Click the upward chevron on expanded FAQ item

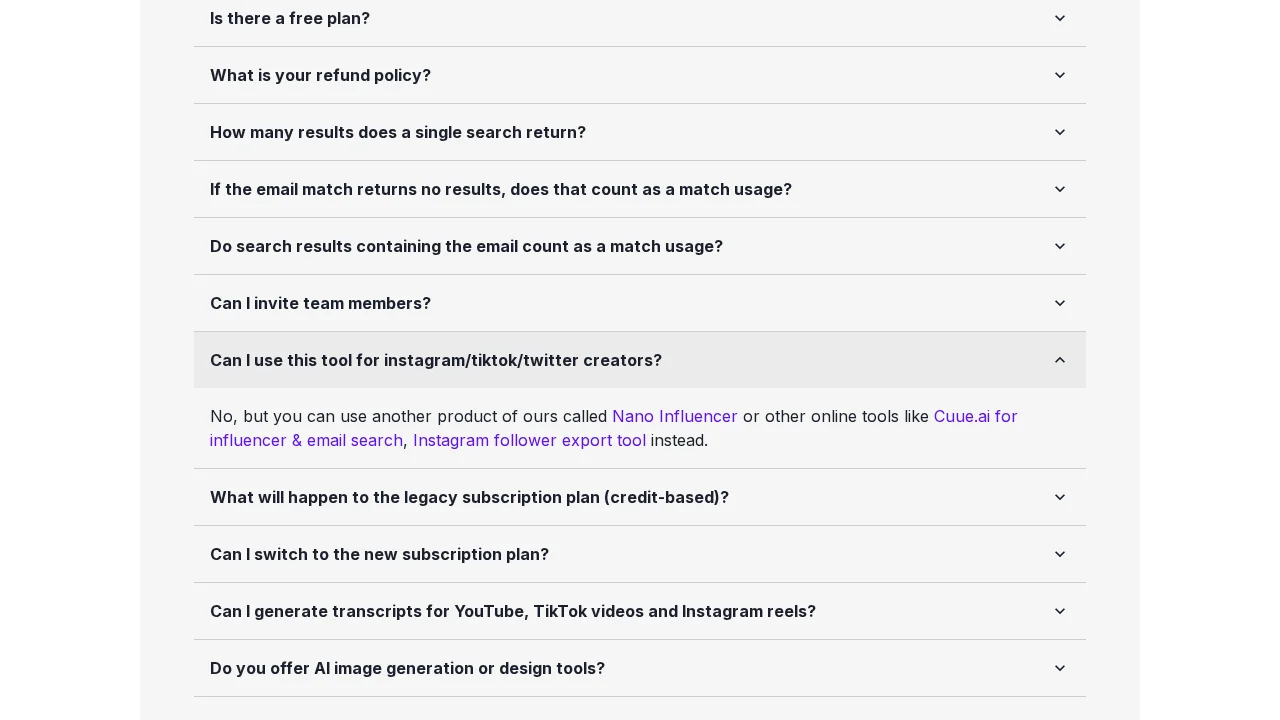coord(1060,360)
